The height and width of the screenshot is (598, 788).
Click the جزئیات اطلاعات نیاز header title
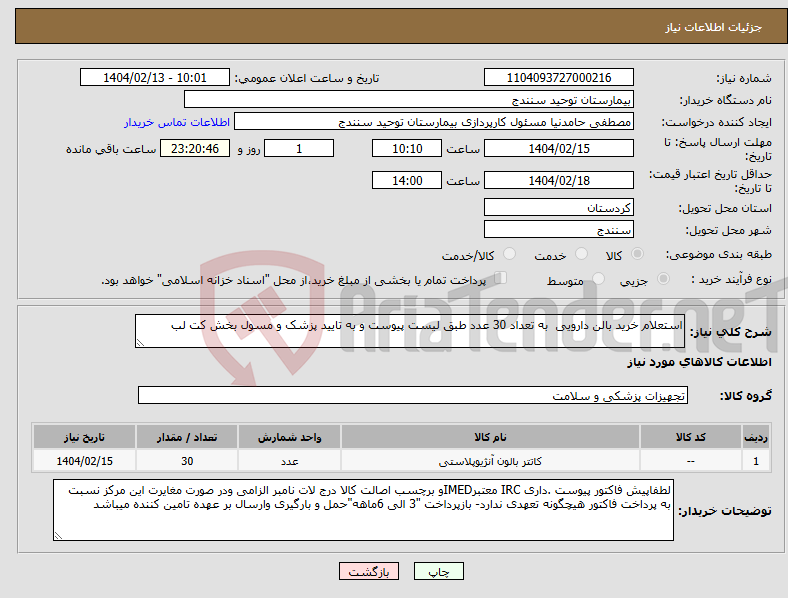click(714, 27)
